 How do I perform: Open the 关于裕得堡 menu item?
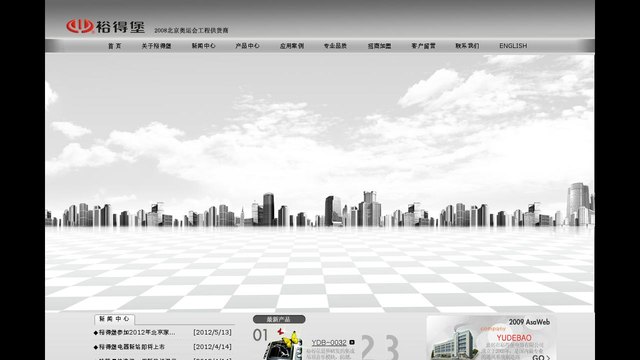(x=156, y=46)
